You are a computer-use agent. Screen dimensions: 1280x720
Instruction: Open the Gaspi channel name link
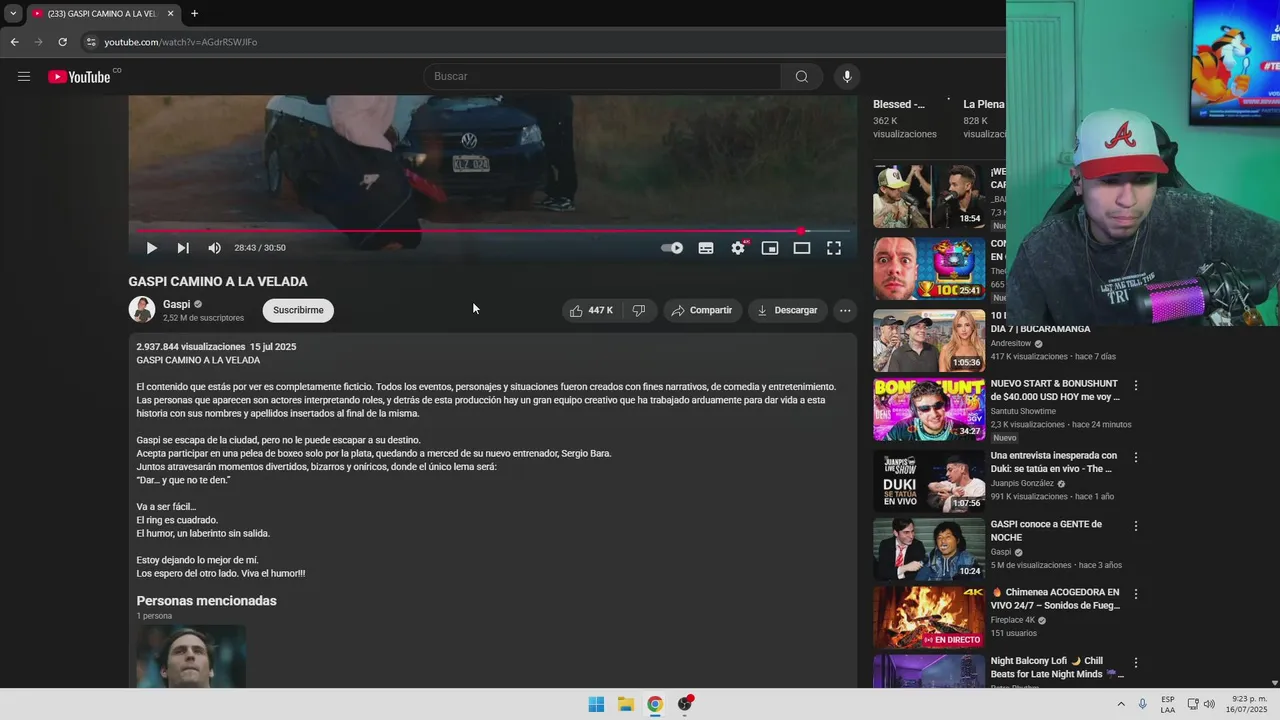[x=176, y=304]
